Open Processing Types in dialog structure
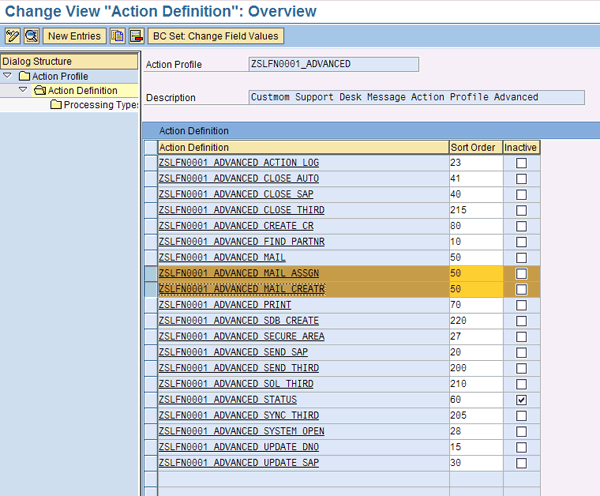Screen dimensions: 600x496 (100, 105)
